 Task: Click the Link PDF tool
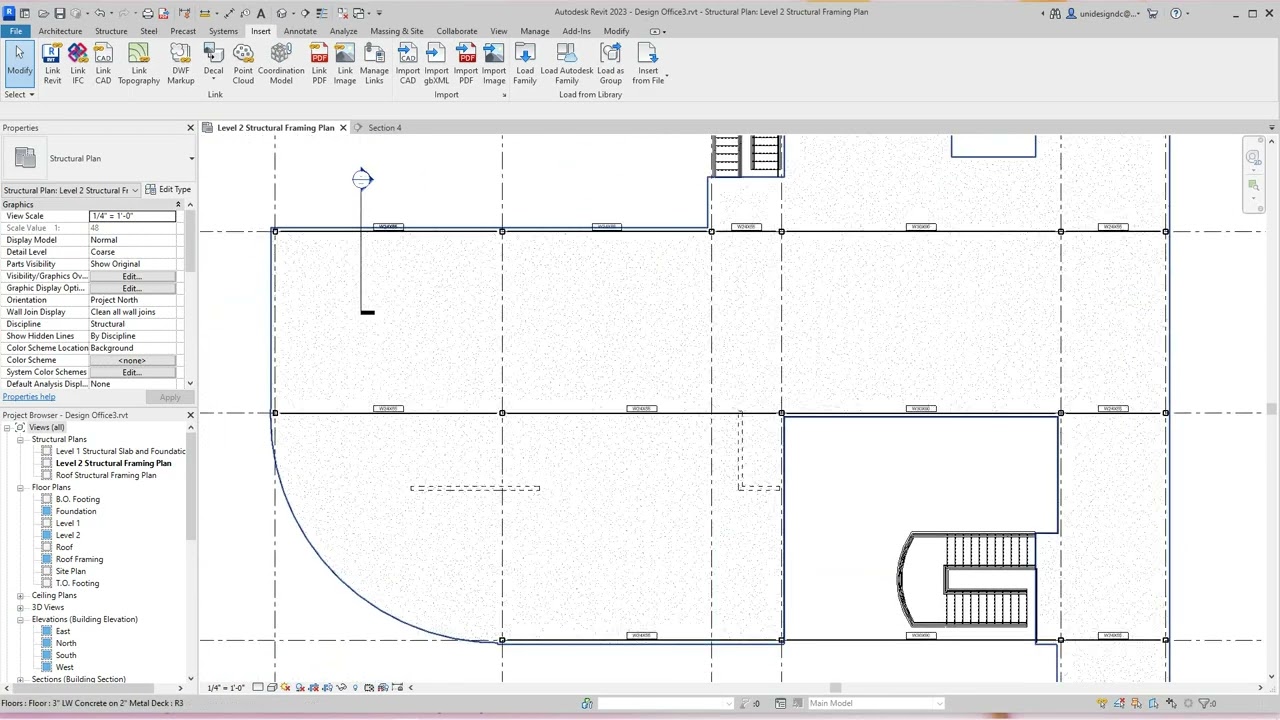[x=319, y=63]
